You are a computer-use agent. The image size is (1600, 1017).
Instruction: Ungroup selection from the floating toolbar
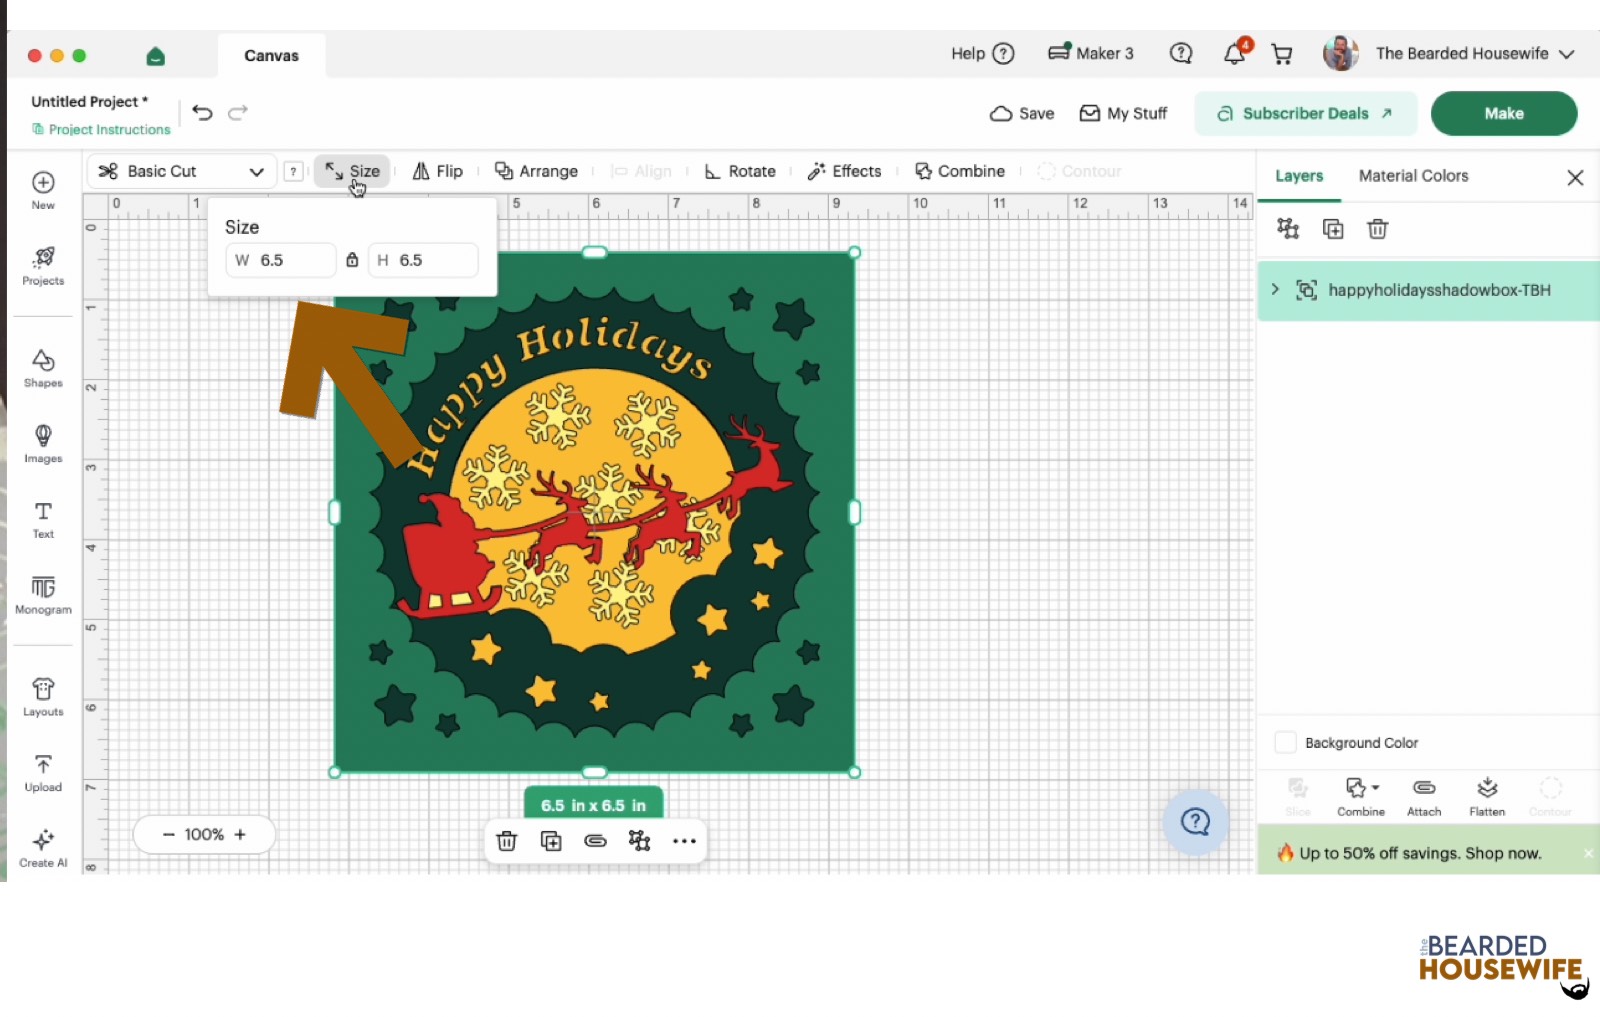pos(639,841)
